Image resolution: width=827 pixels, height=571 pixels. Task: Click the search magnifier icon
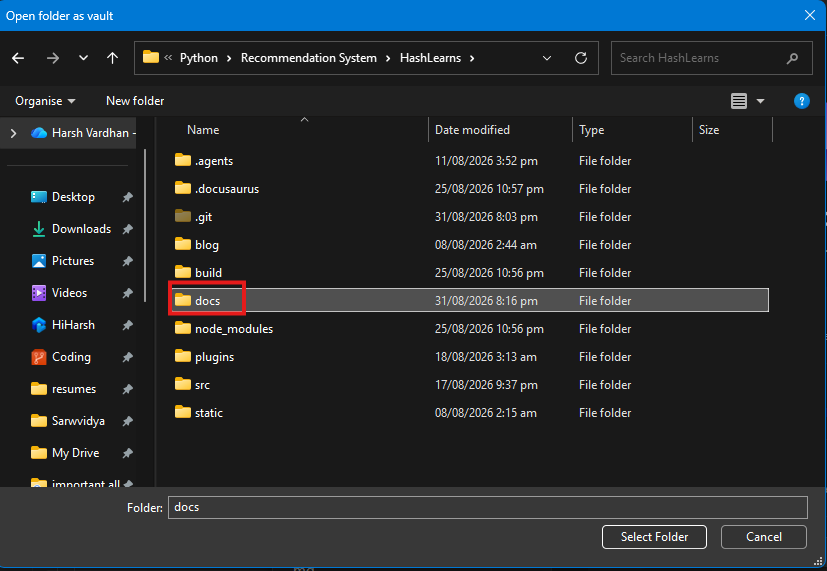pyautogui.click(x=792, y=58)
